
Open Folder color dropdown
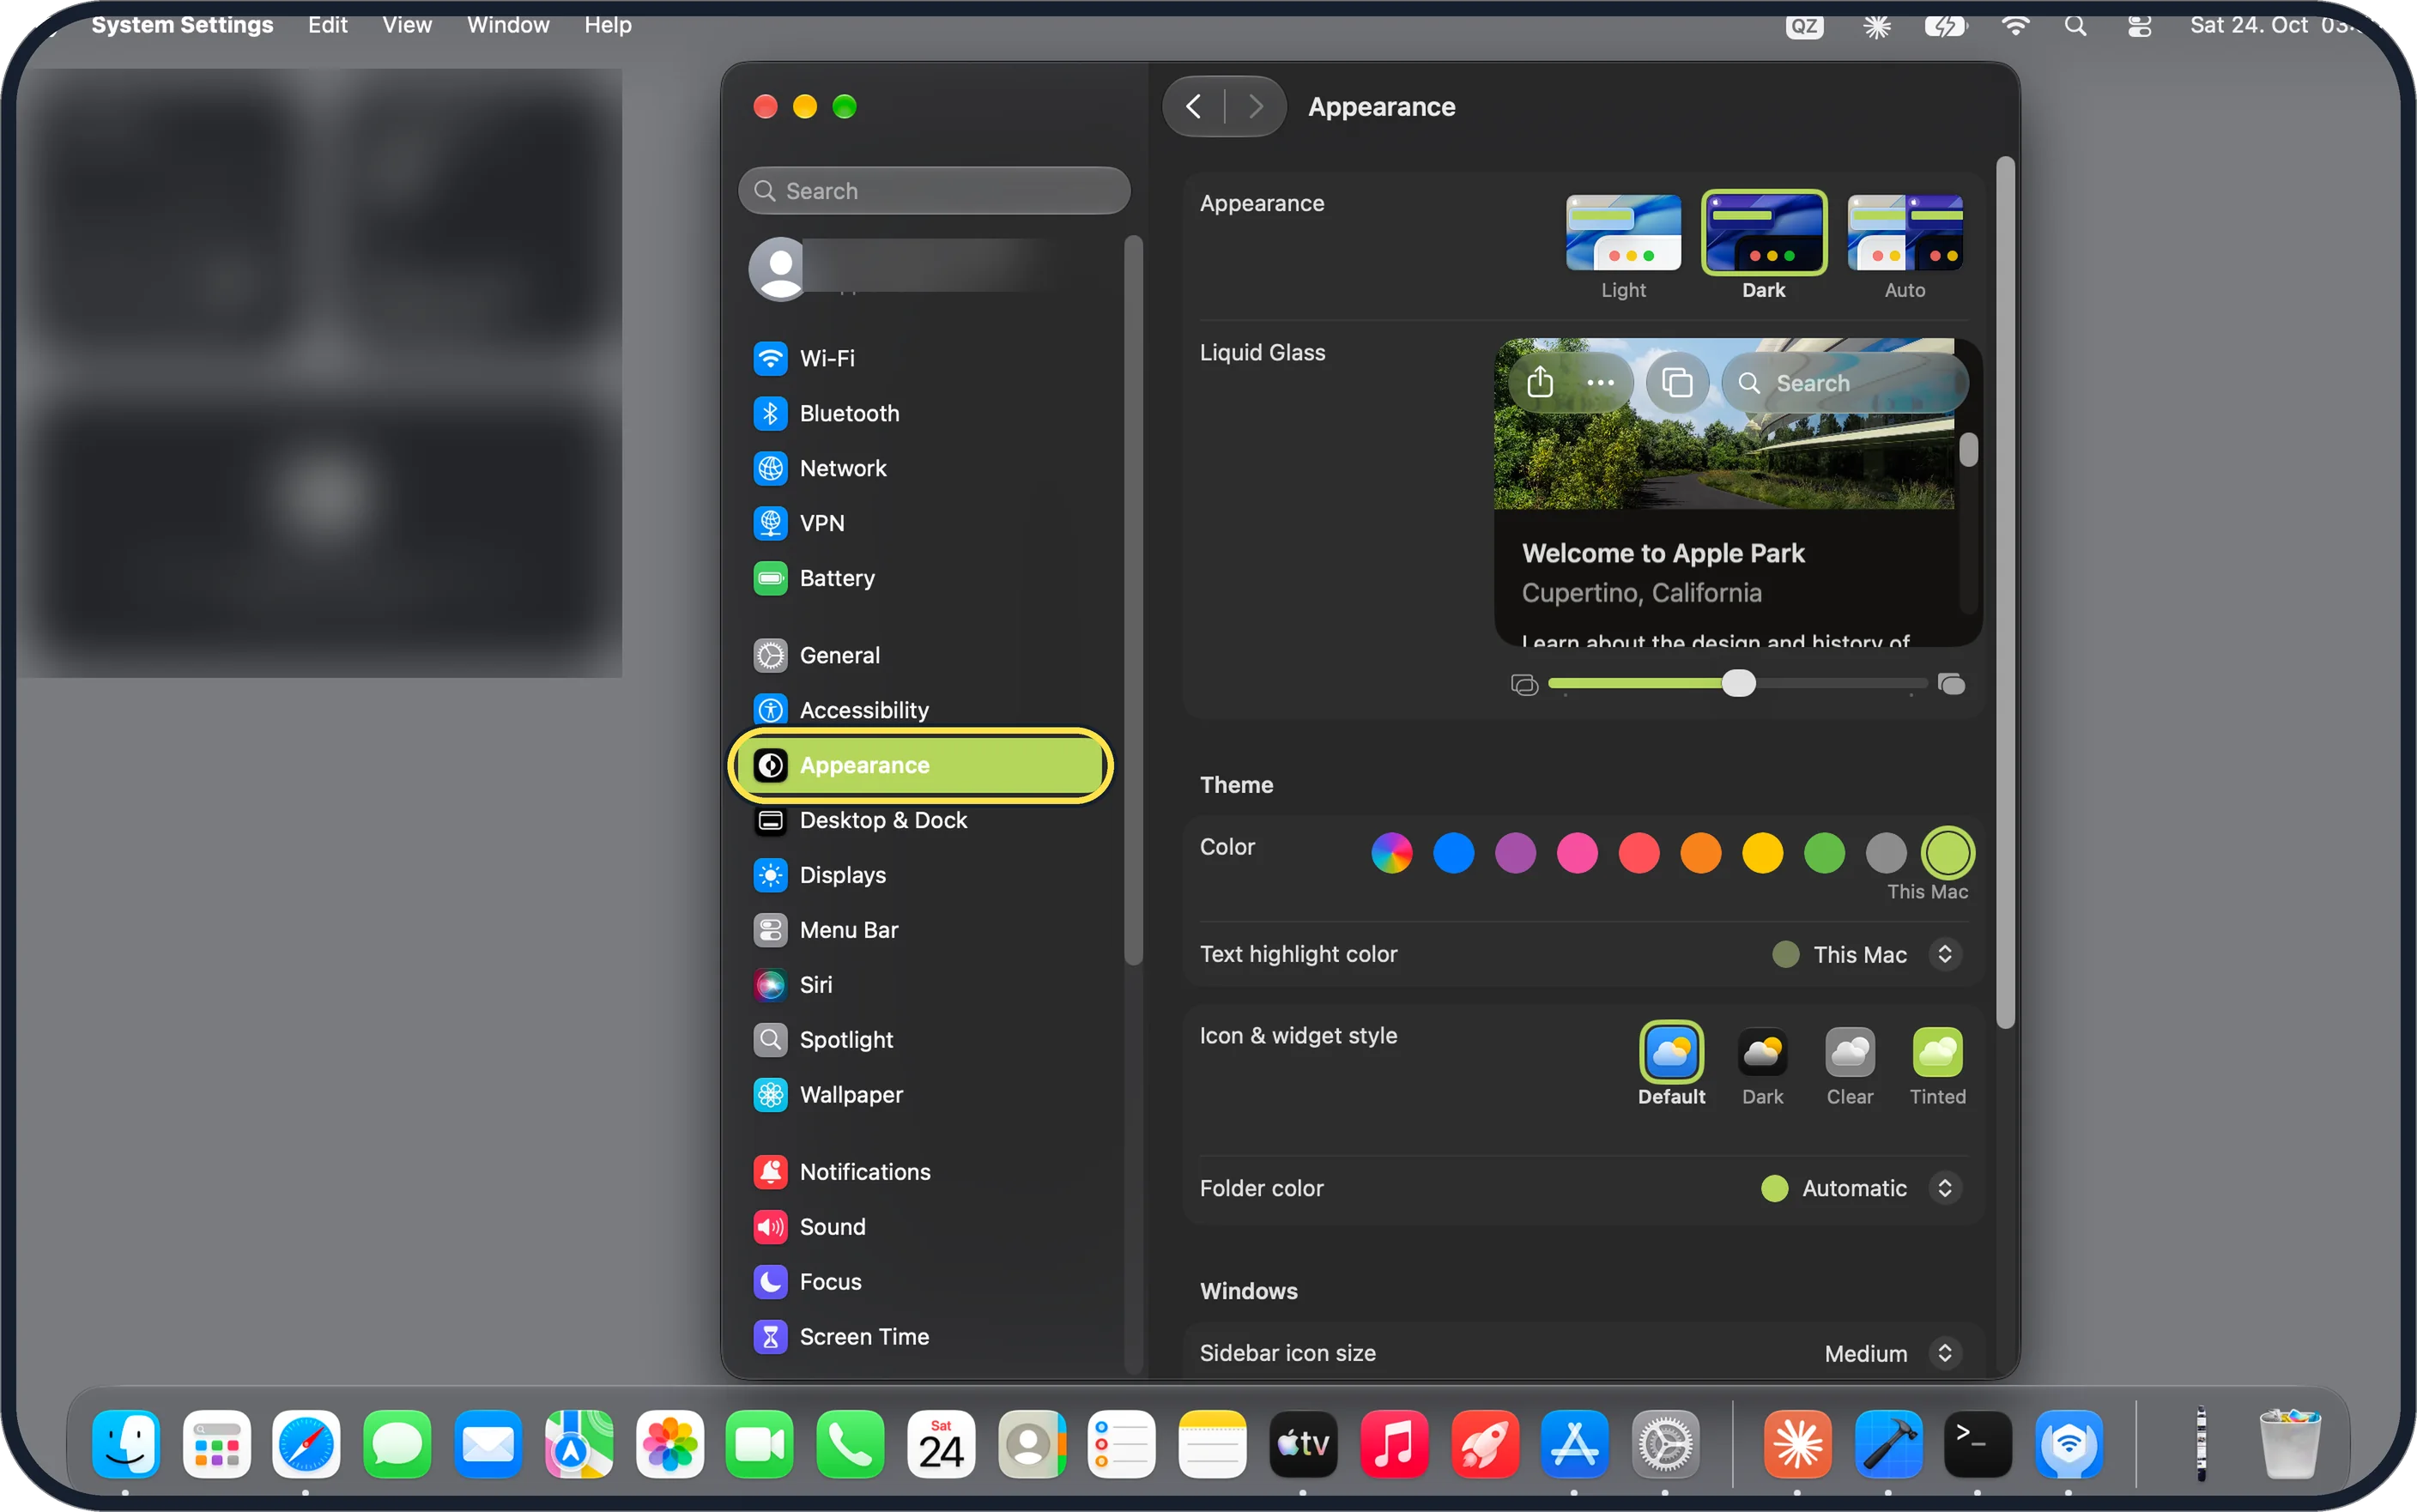[x=1860, y=1188]
